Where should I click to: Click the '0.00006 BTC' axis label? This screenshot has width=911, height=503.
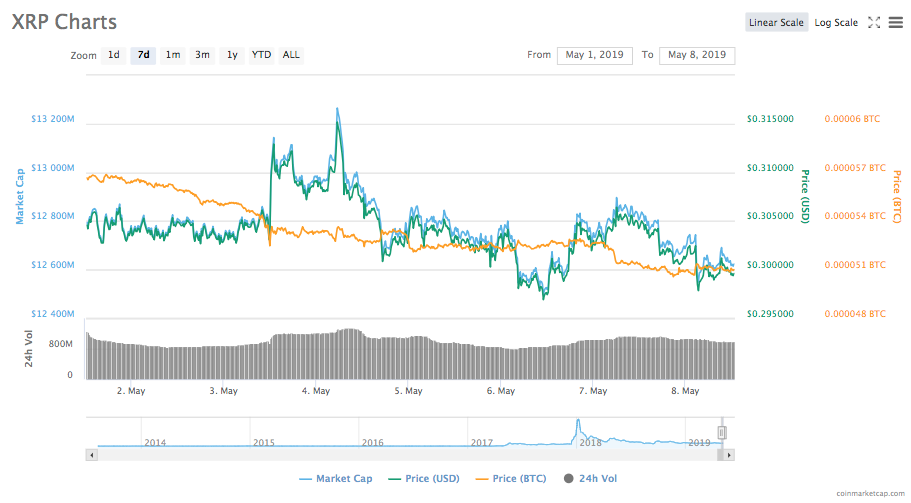(852, 119)
